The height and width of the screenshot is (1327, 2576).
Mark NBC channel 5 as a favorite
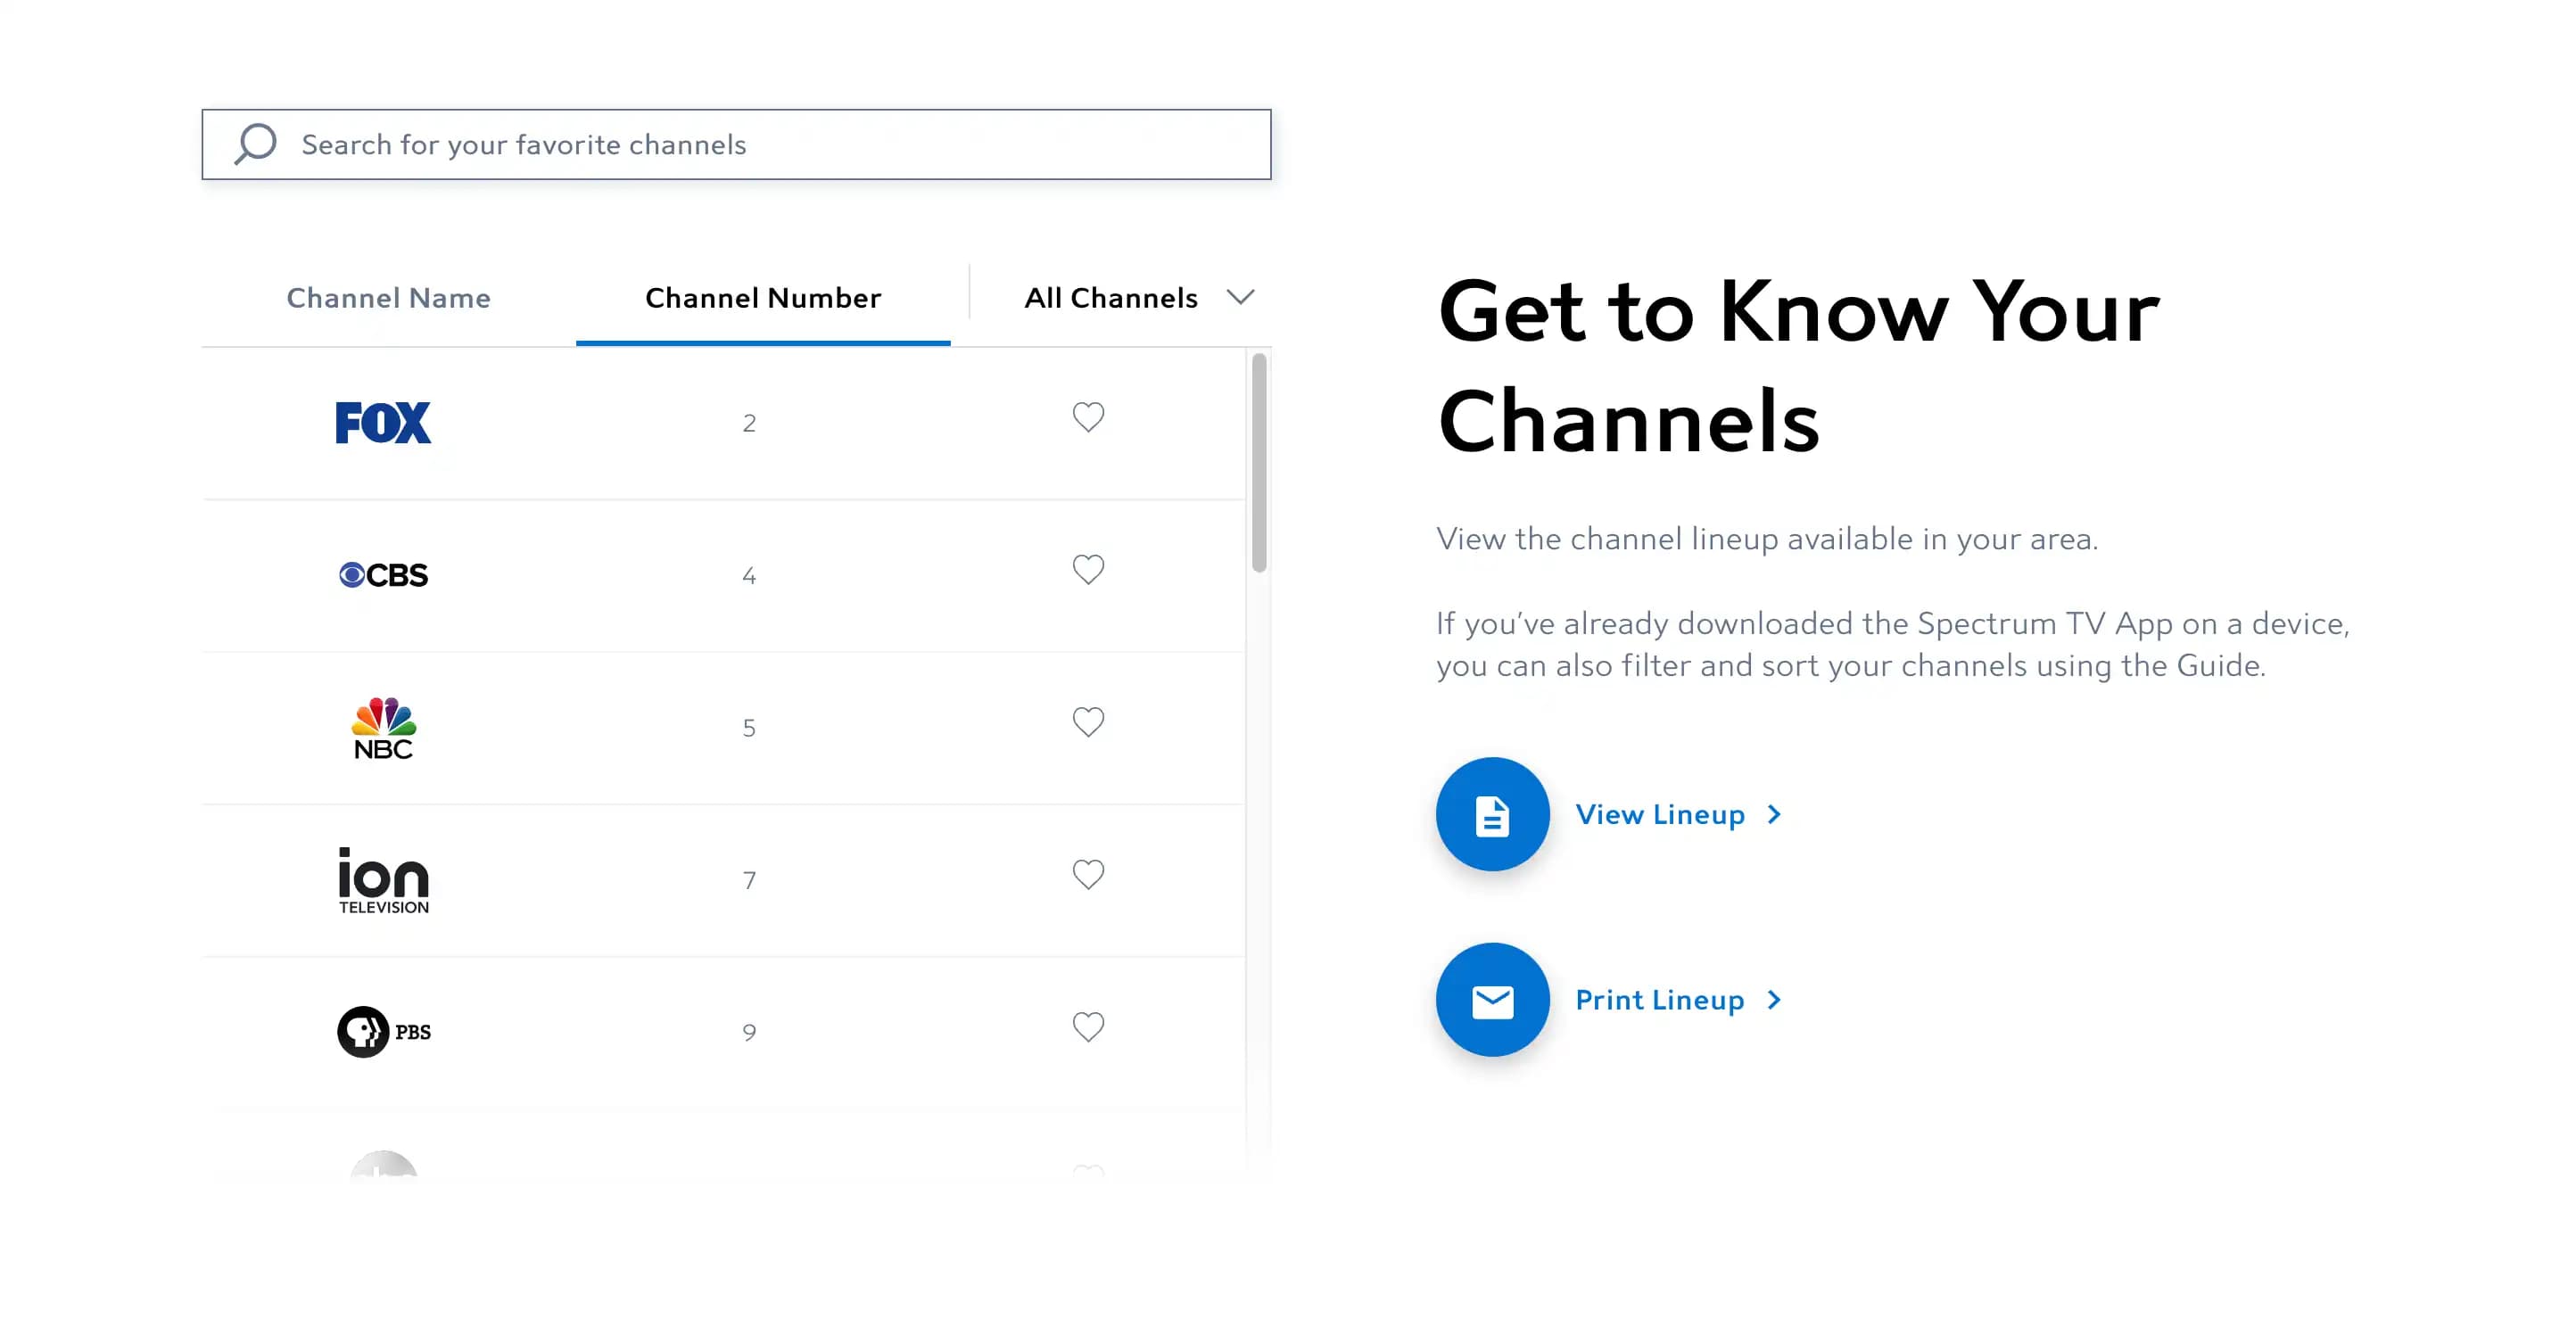coord(1088,722)
